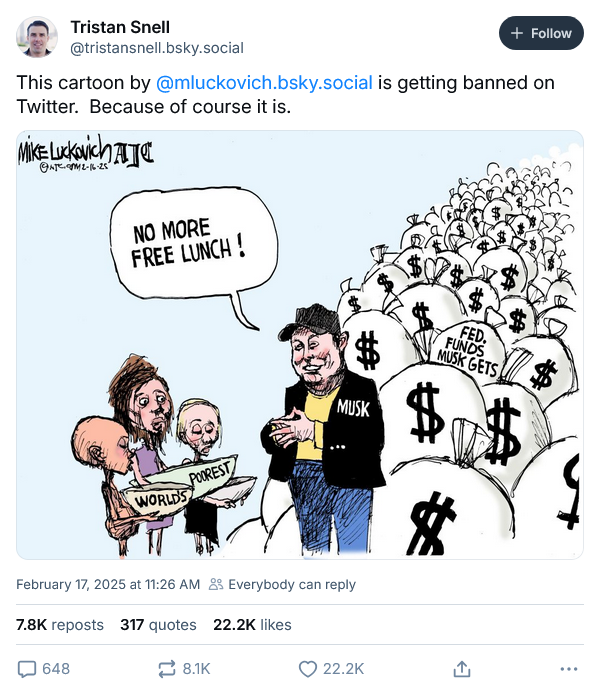Enlarge the Mike Luckovich cartoon image
This screenshot has height=695, width=600.
pyautogui.click(x=300, y=345)
